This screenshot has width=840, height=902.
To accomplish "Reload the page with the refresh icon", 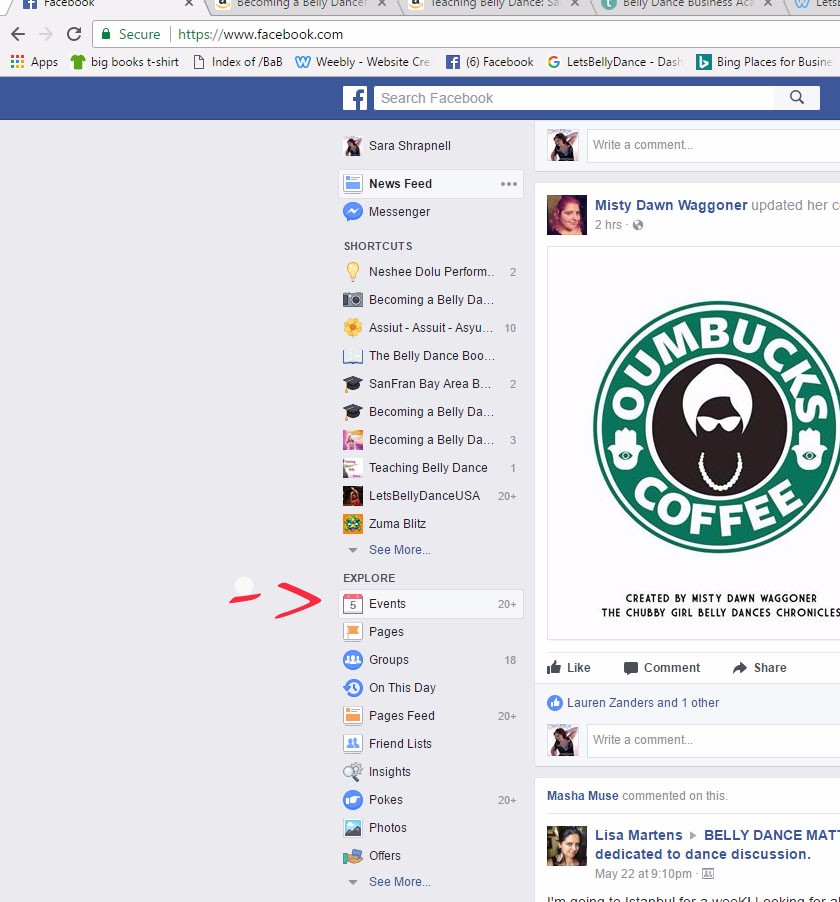I will (x=74, y=35).
